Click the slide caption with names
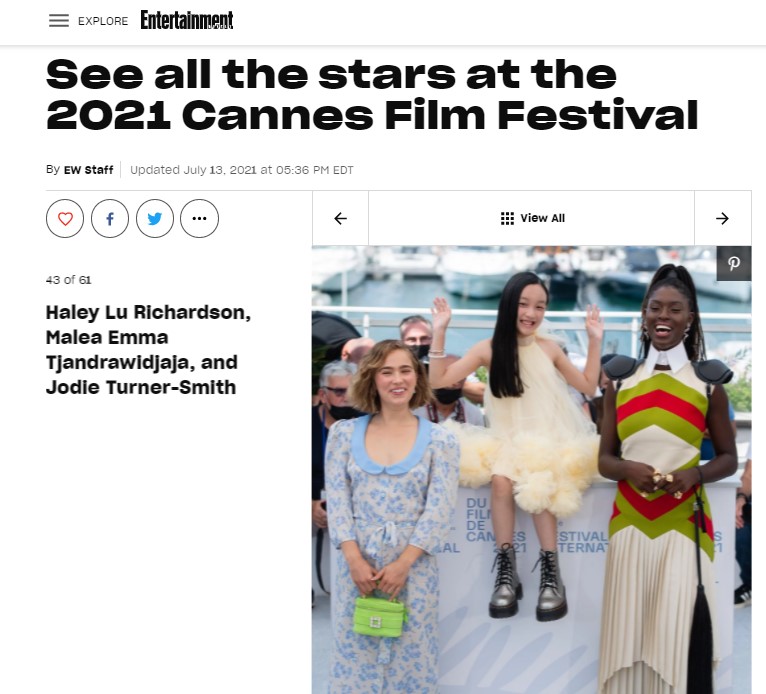Viewport: 766px width, 694px height. tap(149, 350)
